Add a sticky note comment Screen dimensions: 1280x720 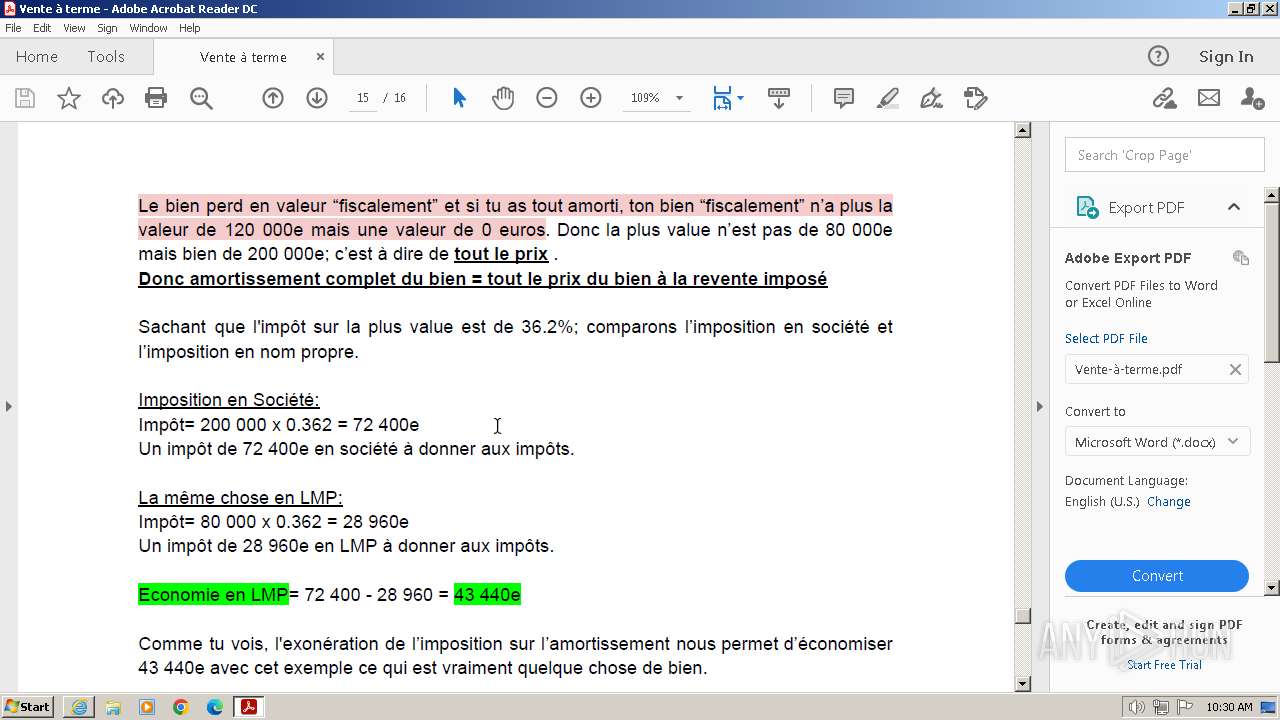844,98
